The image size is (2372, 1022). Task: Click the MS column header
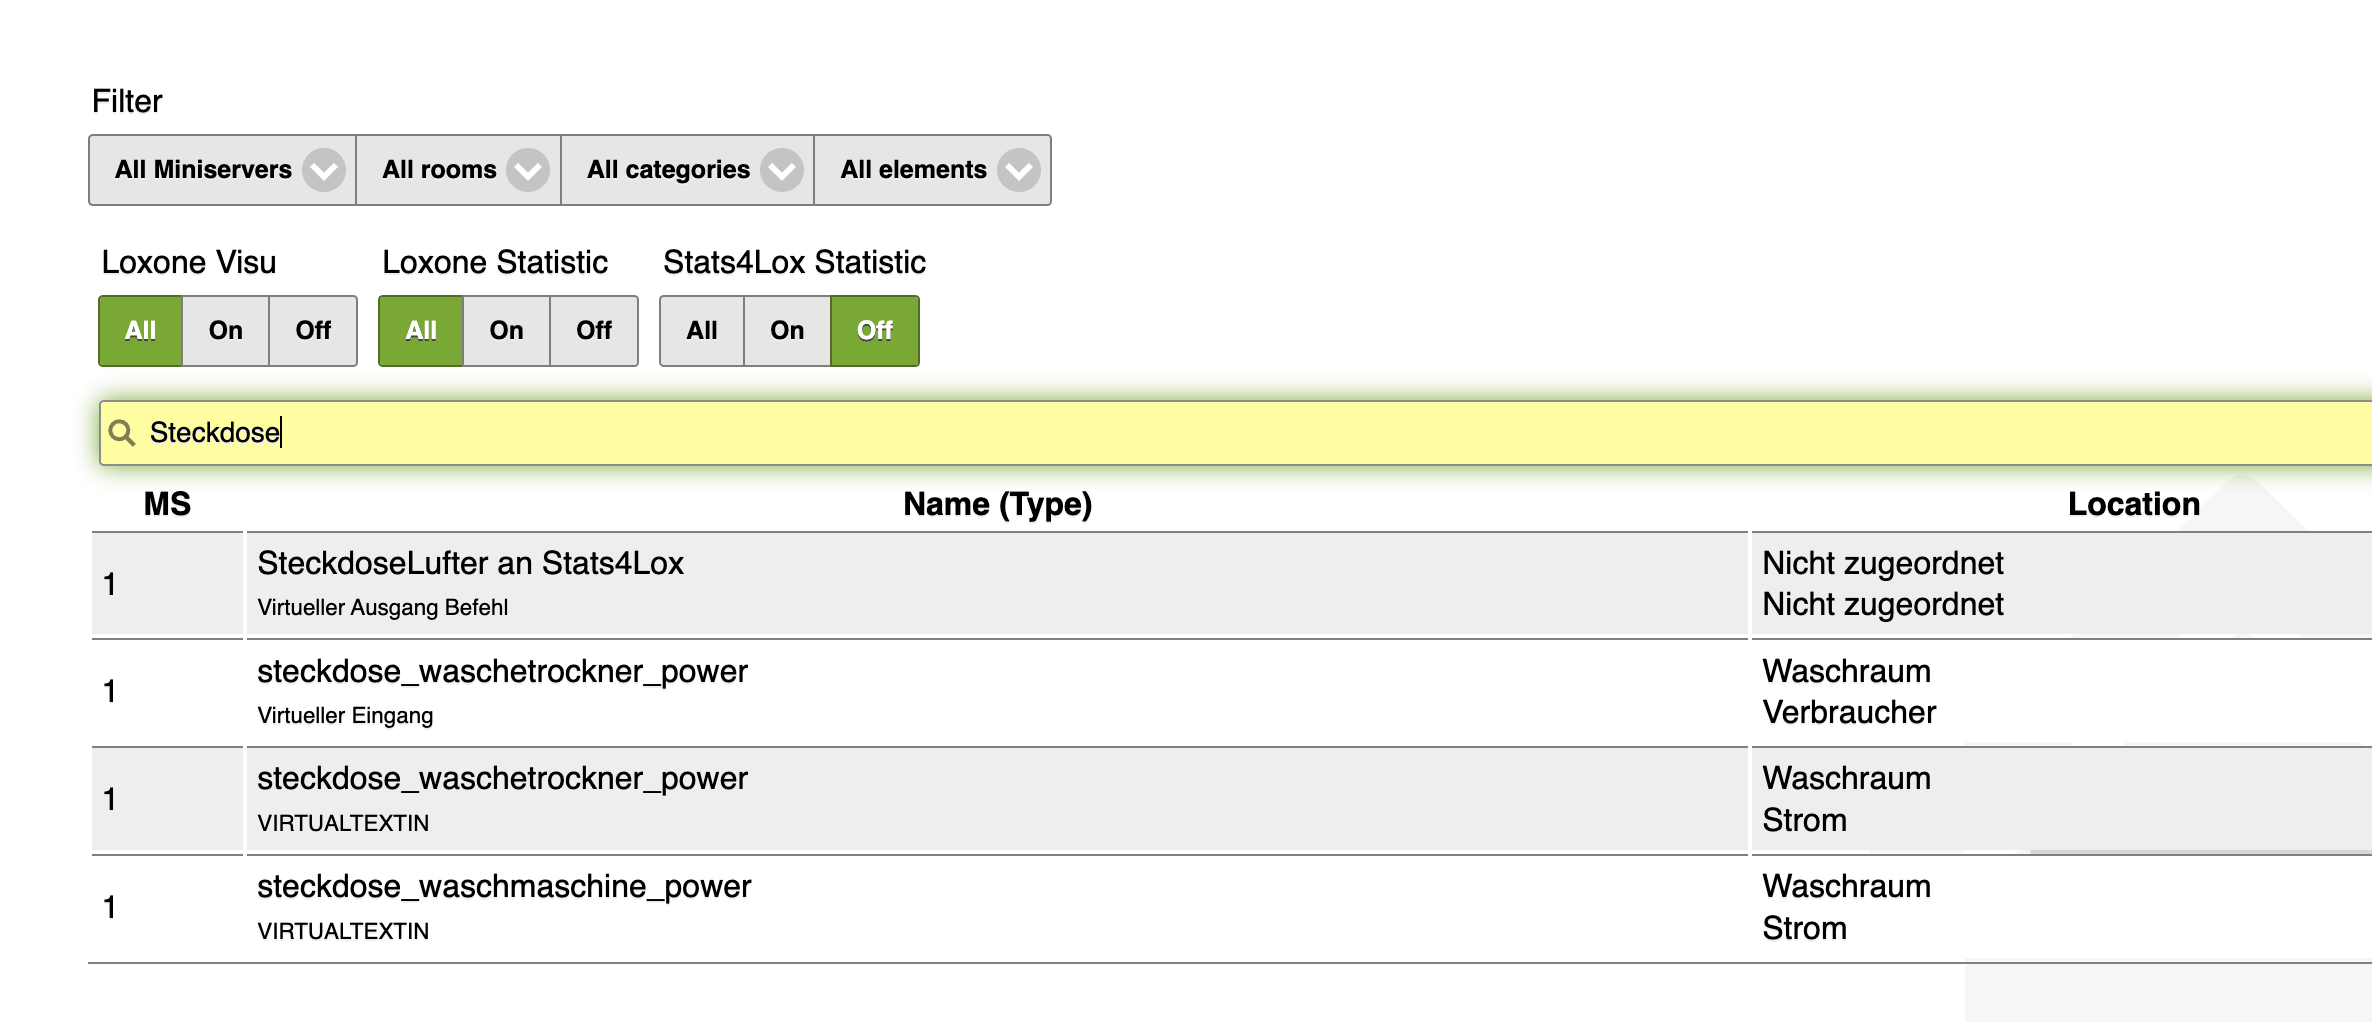pyautogui.click(x=167, y=504)
